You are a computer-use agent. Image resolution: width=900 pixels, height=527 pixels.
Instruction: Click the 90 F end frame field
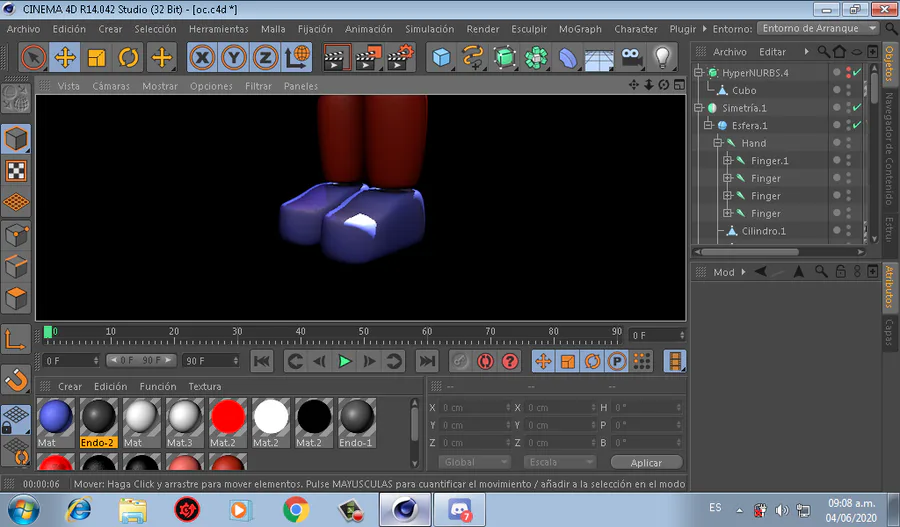(211, 361)
